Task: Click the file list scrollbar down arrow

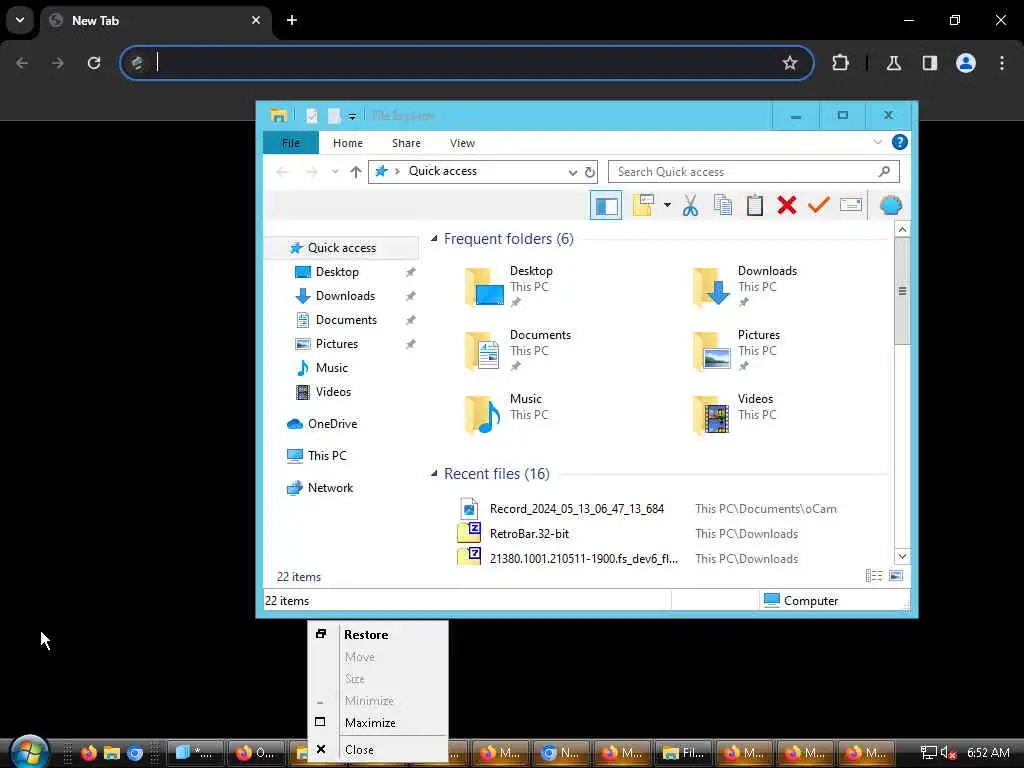Action: tap(902, 556)
